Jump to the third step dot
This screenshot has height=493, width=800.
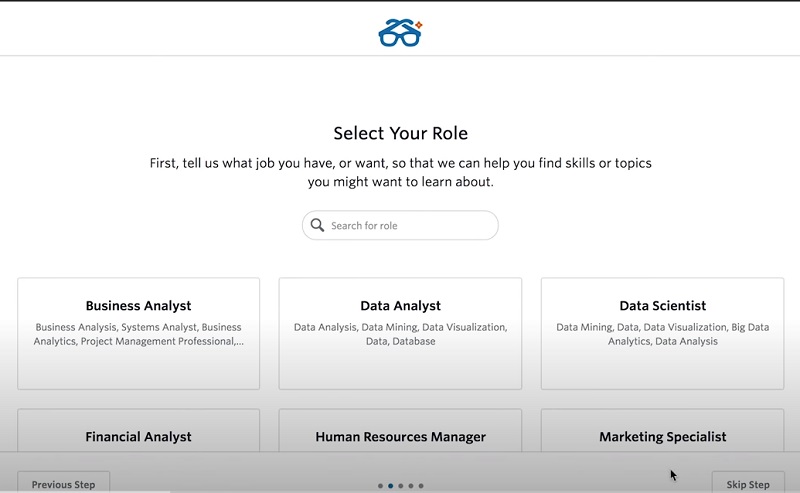pos(401,486)
